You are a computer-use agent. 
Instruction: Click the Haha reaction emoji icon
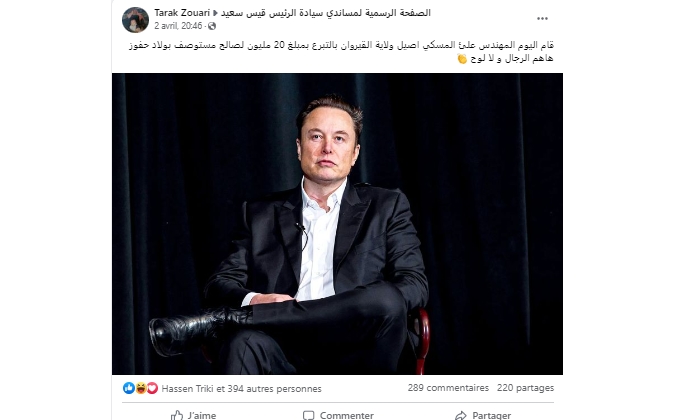[140, 388]
